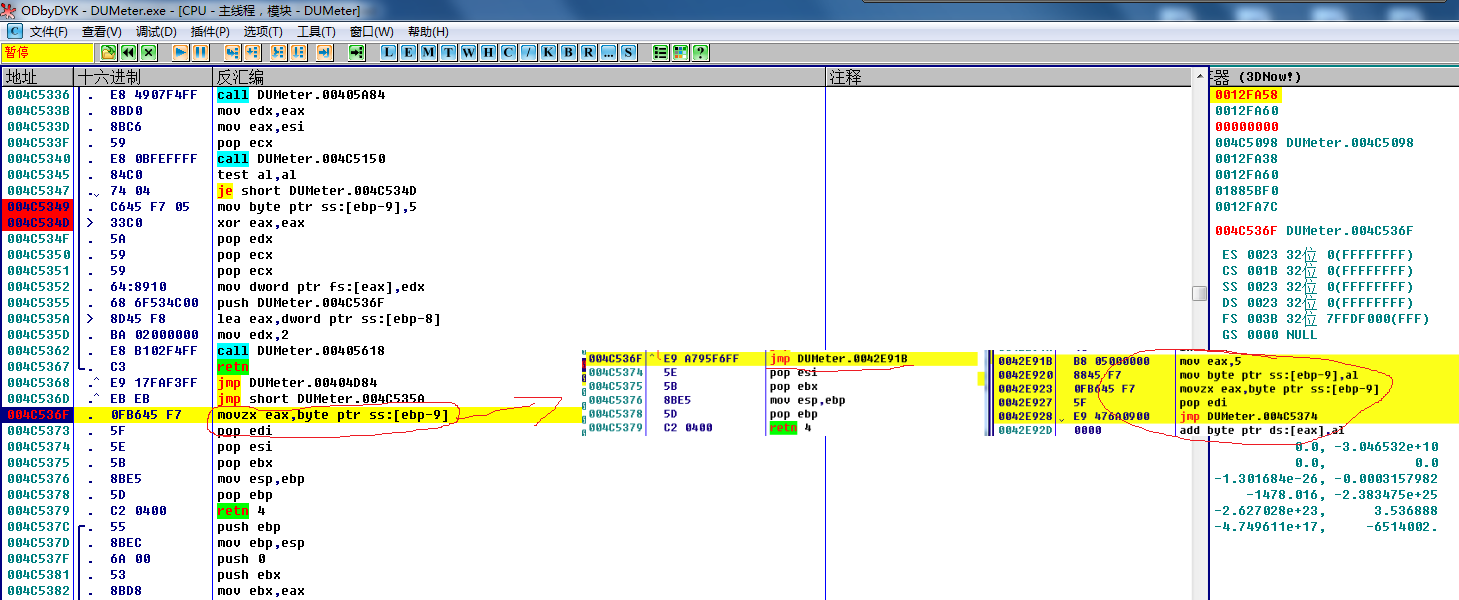Screen dimensions: 1459x600
Task: Click the Step Into toolbar icon
Action: (233, 52)
